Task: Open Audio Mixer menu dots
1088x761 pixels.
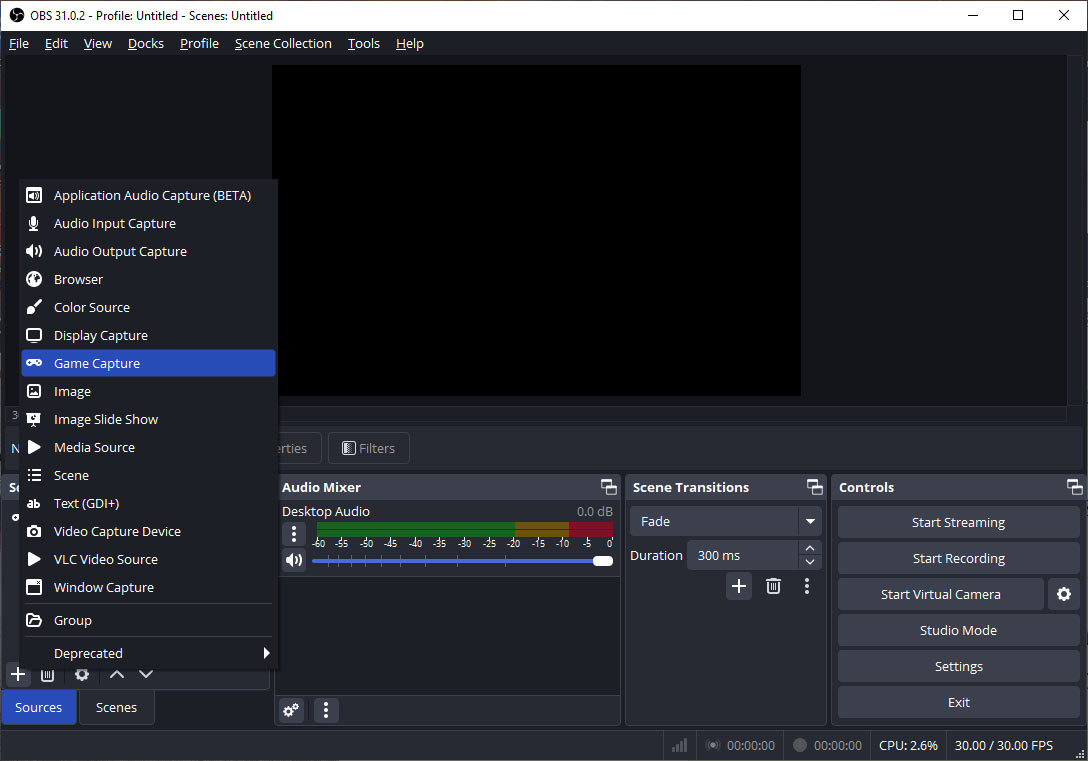Action: click(x=326, y=710)
